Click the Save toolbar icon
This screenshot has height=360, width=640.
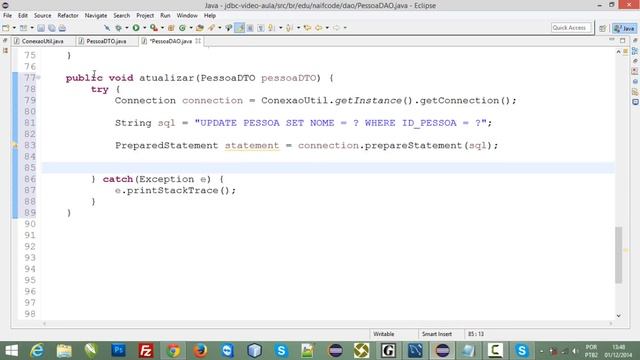[41, 28]
